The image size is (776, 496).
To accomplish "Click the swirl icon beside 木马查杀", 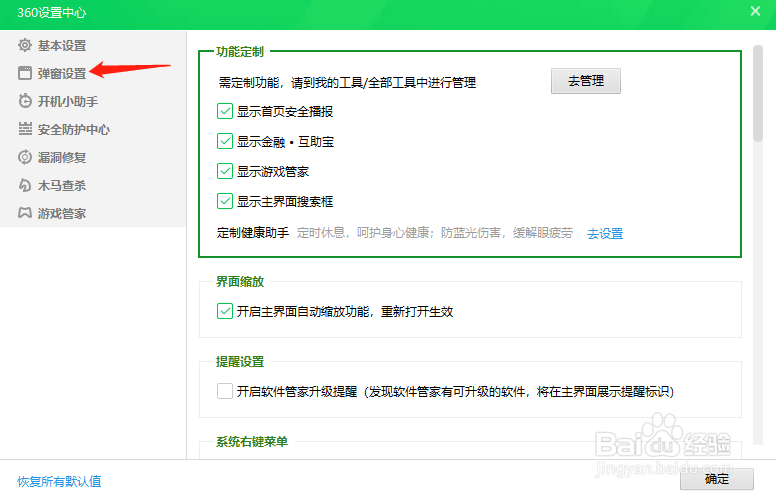I will point(25,185).
